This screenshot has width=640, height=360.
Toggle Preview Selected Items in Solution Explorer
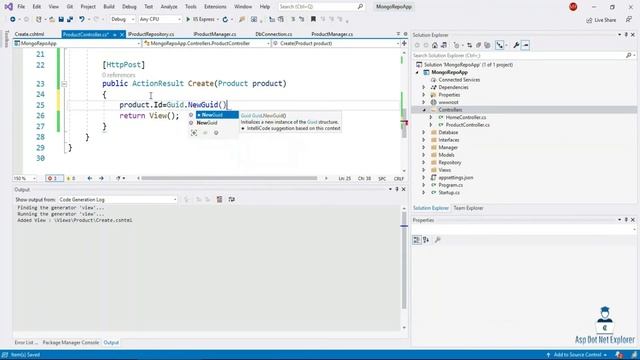[525, 45]
